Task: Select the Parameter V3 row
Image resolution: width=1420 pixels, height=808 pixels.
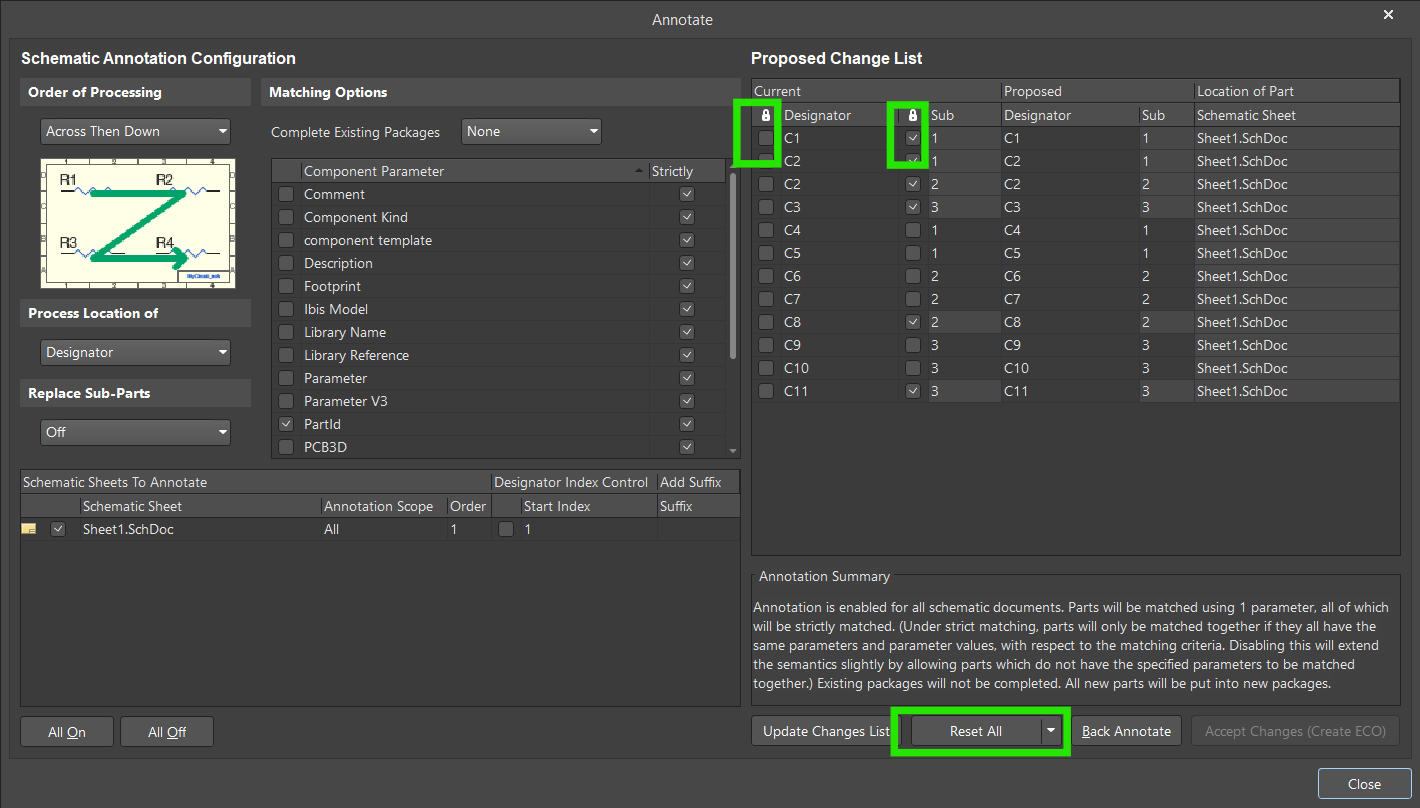Action: pyautogui.click(x=500, y=401)
